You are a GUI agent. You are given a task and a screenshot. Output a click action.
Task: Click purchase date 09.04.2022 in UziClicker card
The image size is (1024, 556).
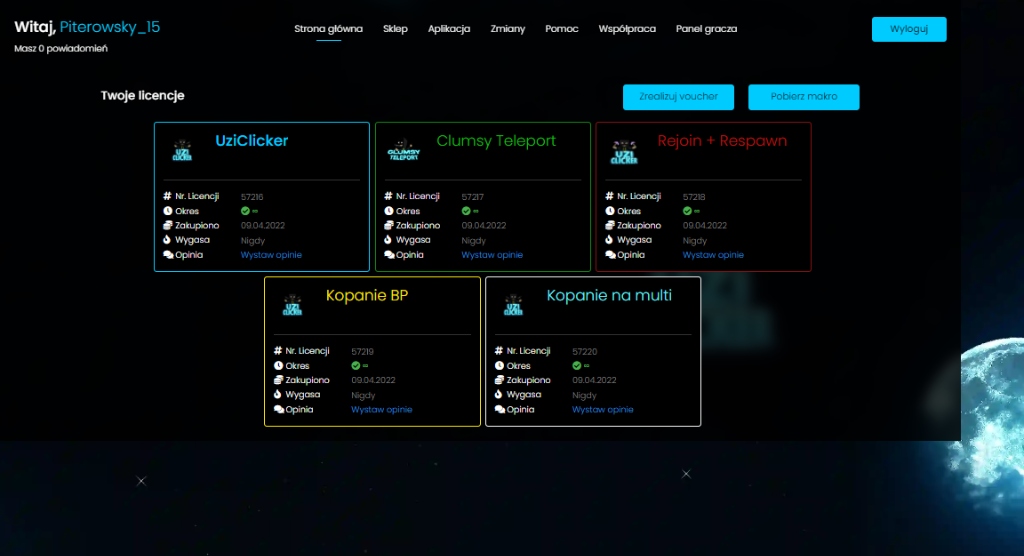coord(263,225)
